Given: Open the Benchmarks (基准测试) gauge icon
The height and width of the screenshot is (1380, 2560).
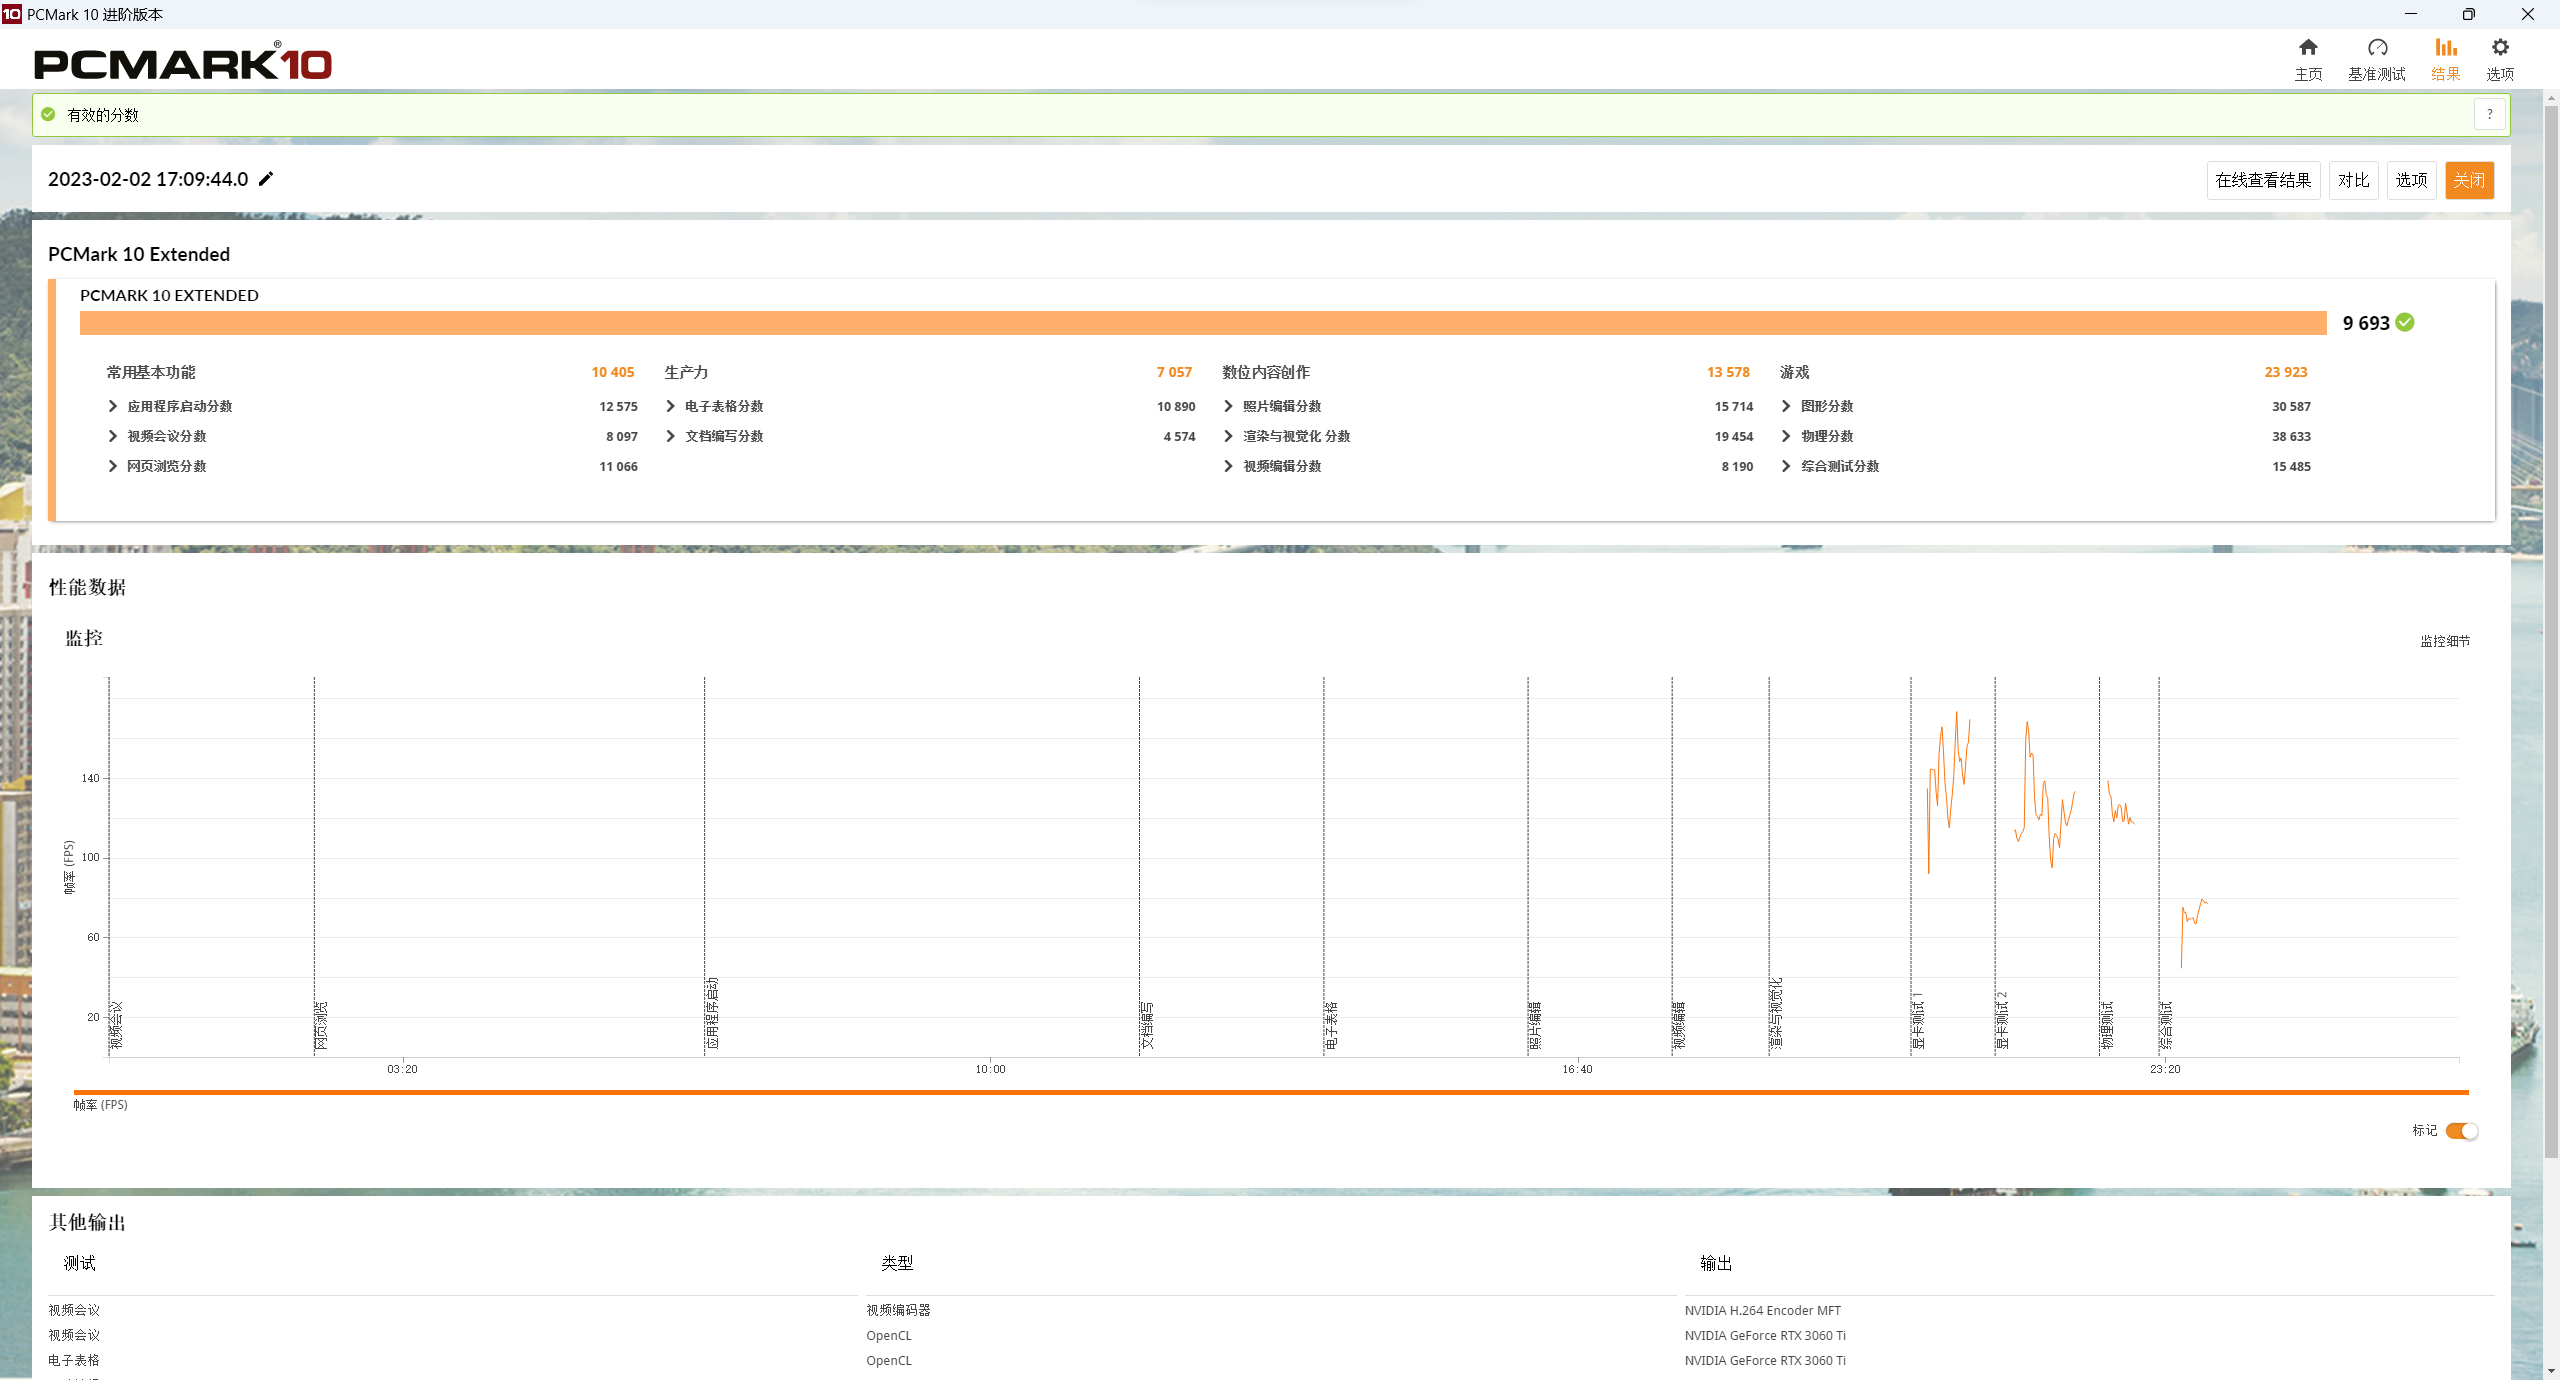Looking at the screenshot, I should click(x=2377, y=48).
